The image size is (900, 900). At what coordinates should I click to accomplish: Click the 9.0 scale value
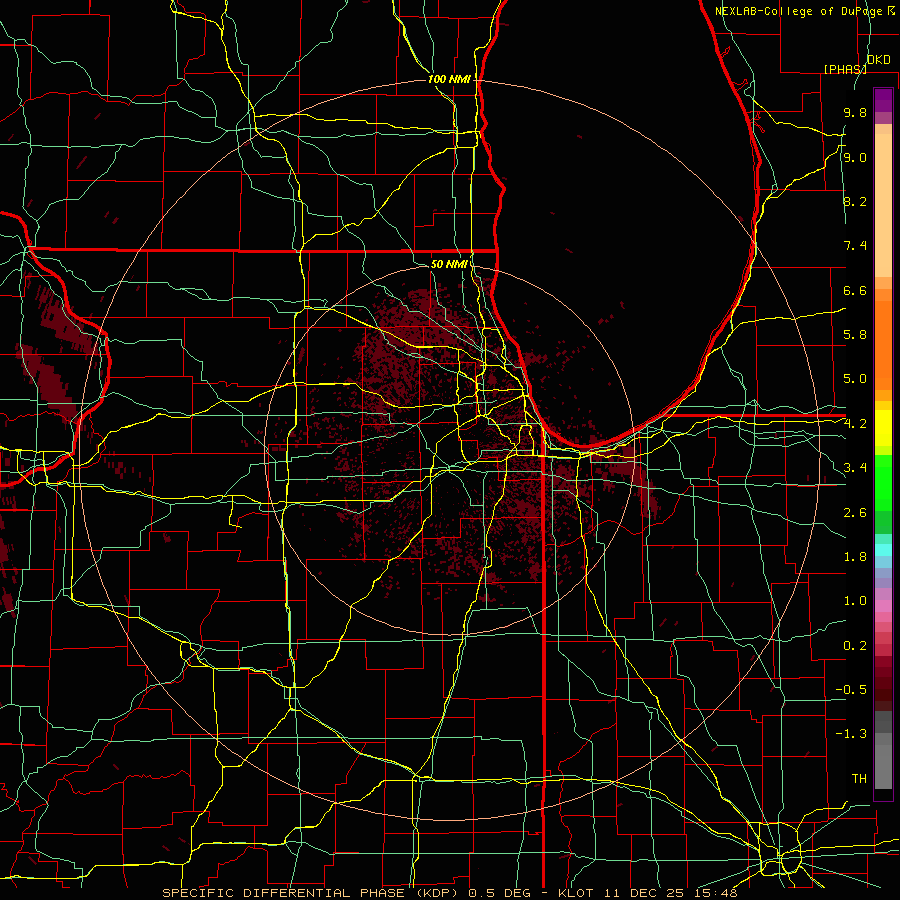[855, 157]
